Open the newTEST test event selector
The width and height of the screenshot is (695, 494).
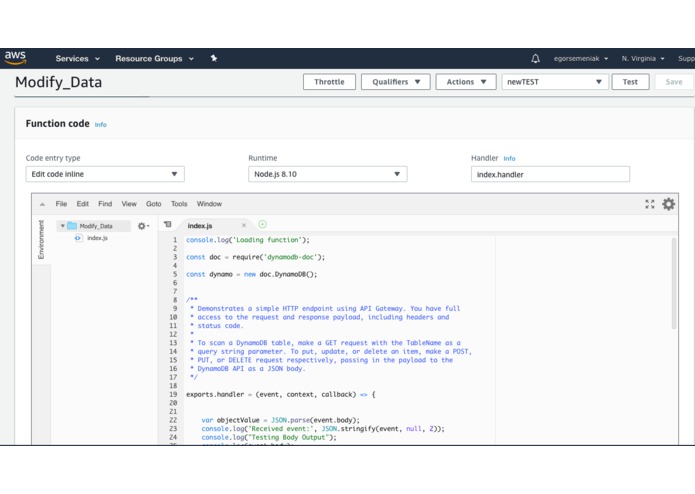553,82
